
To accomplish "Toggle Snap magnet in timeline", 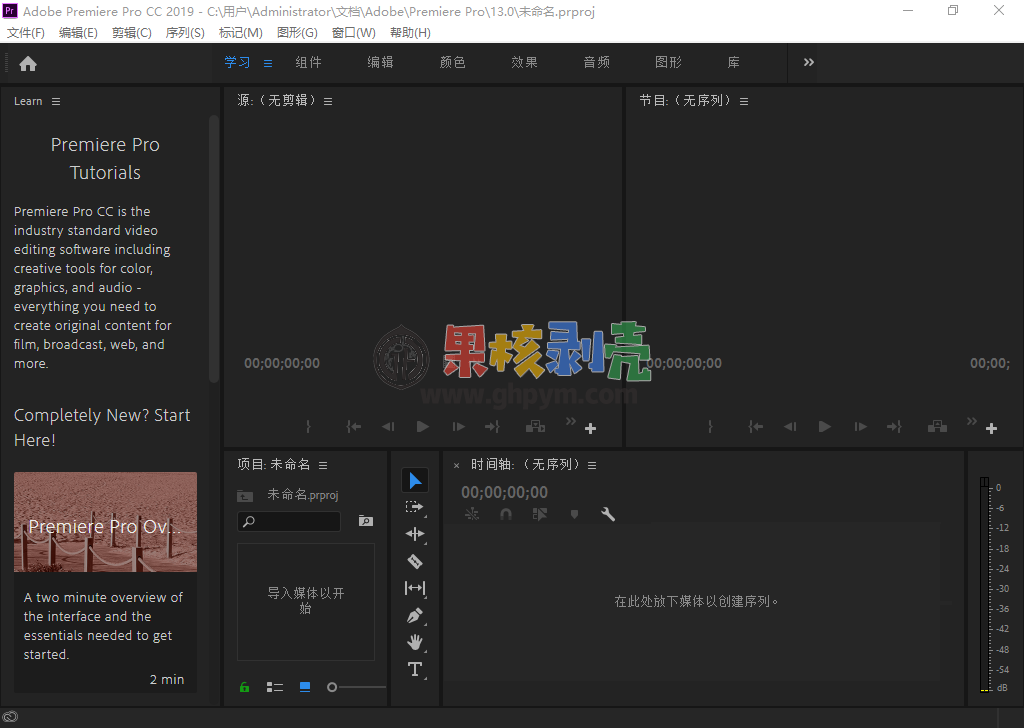I will (x=505, y=514).
